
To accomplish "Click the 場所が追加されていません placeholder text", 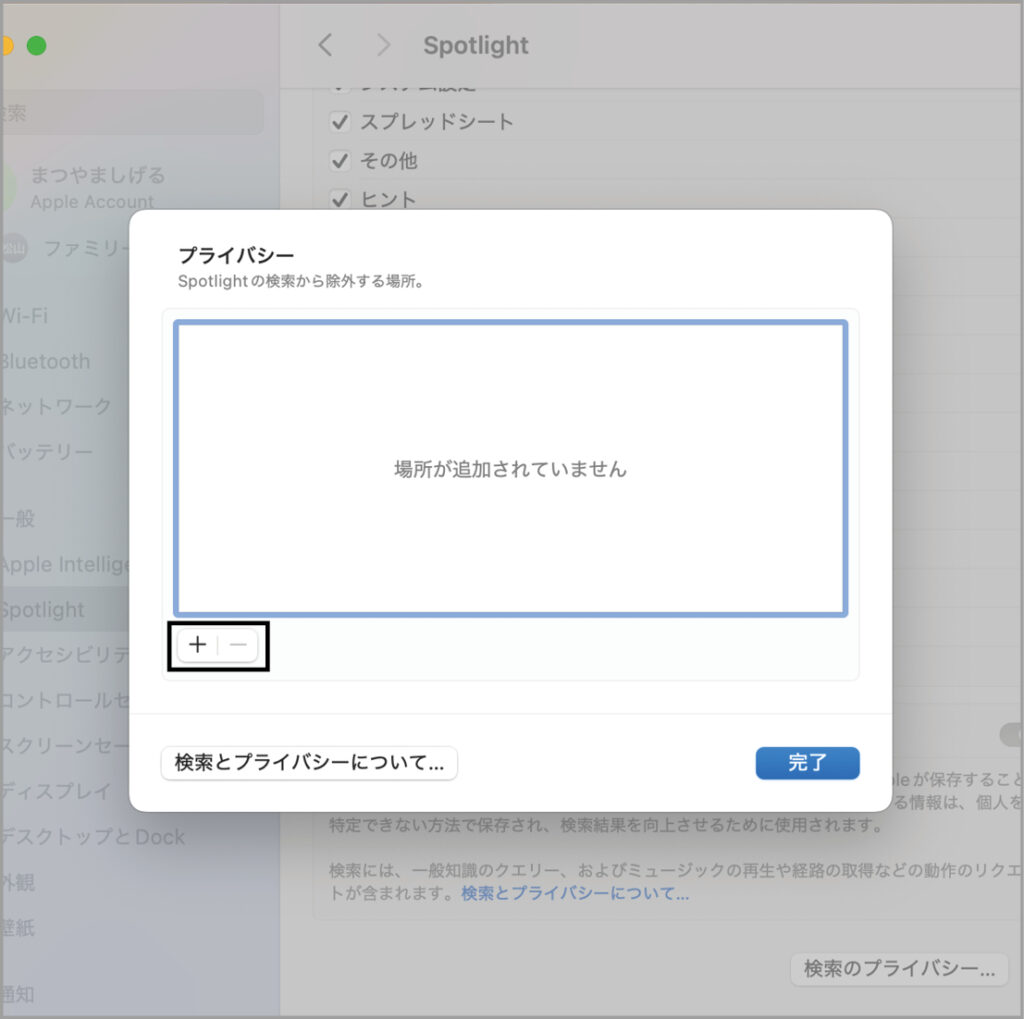I will point(511,469).
